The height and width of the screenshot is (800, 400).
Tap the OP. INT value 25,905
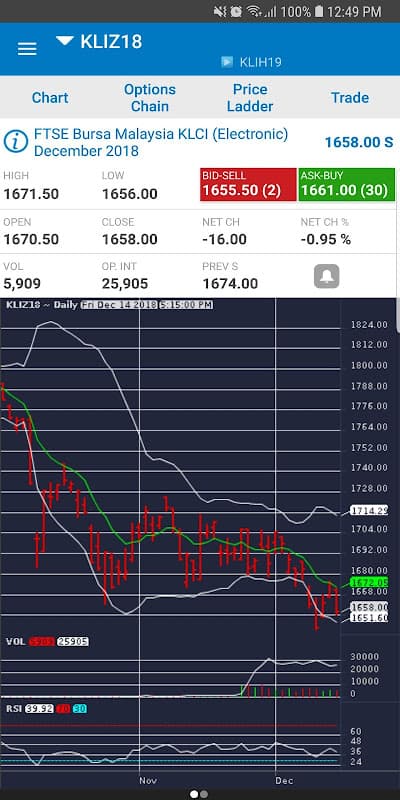(x=125, y=283)
